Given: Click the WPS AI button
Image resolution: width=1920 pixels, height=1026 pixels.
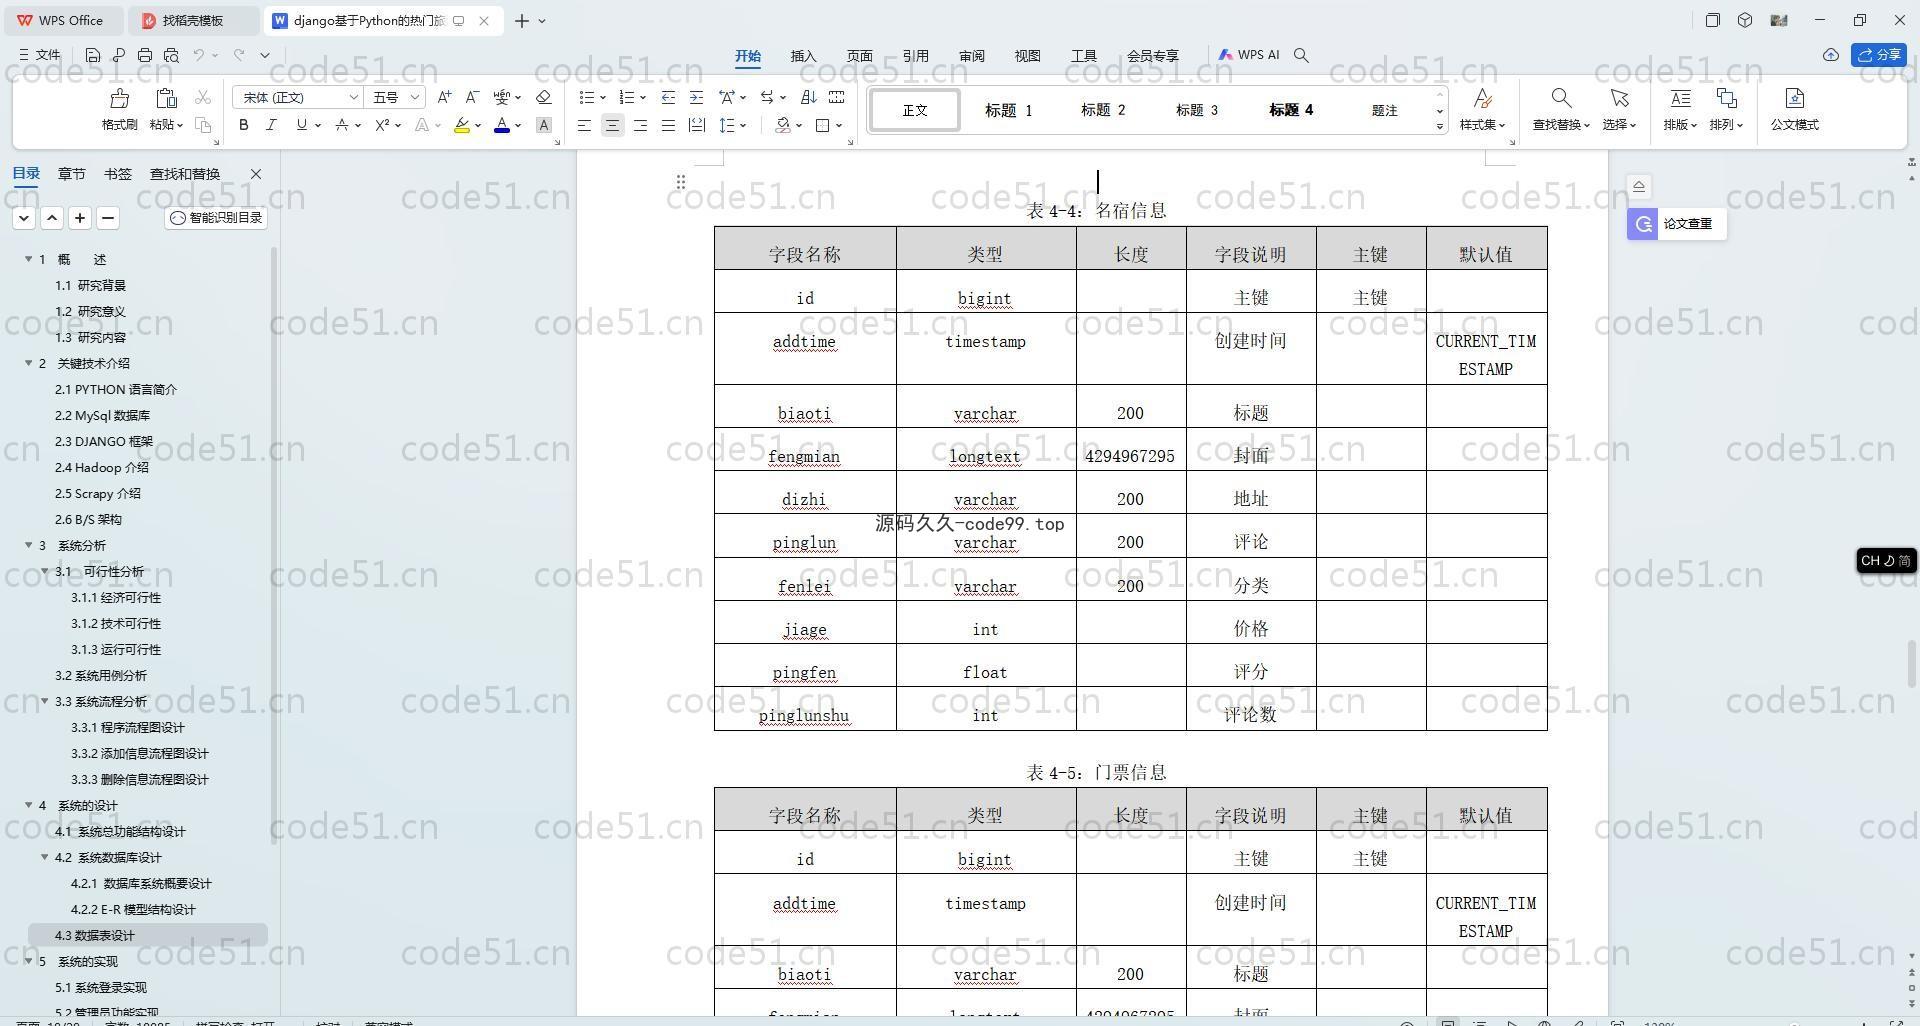Looking at the screenshot, I should pyautogui.click(x=1249, y=55).
